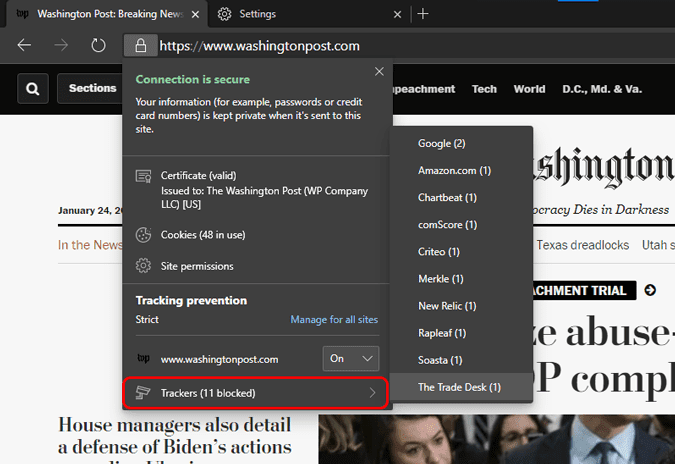Click the cookie icon
Screen dimensions: 675x464
click(x=143, y=235)
